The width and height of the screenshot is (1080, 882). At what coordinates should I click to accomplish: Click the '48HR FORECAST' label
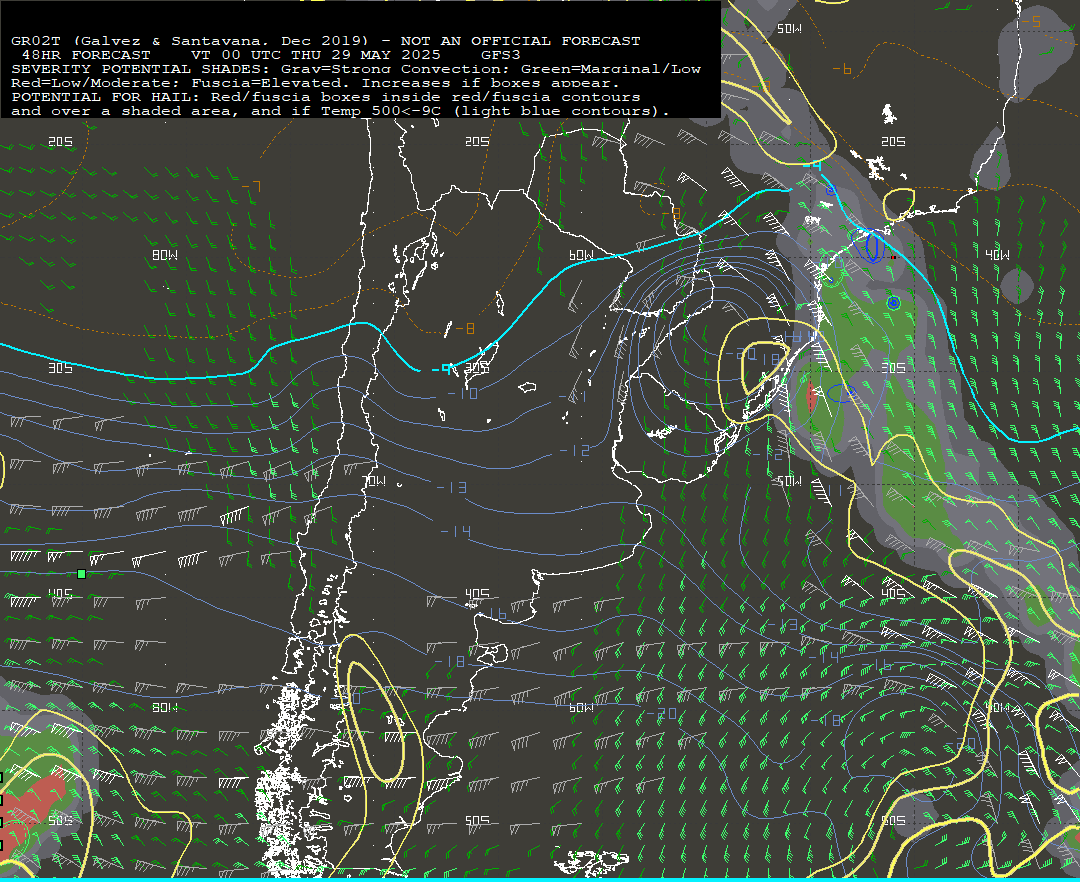pyautogui.click(x=86, y=54)
